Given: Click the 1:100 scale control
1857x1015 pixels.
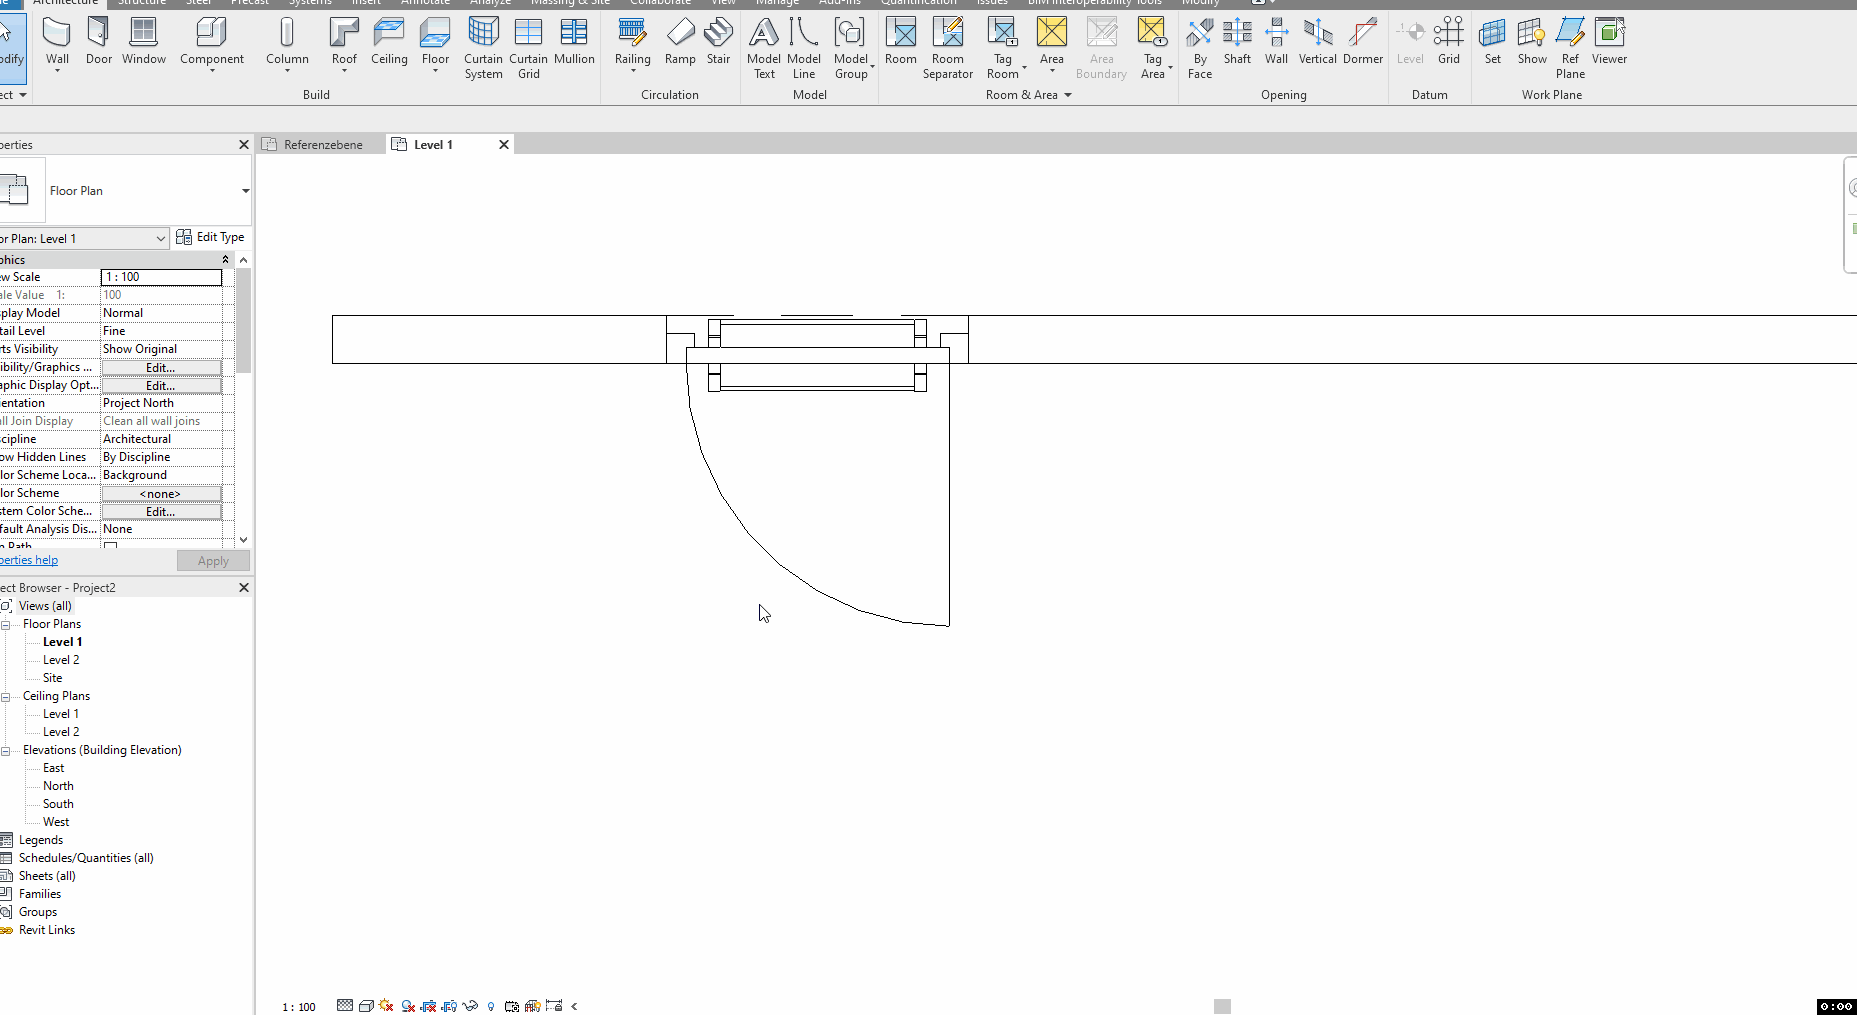Looking at the screenshot, I should [298, 1006].
